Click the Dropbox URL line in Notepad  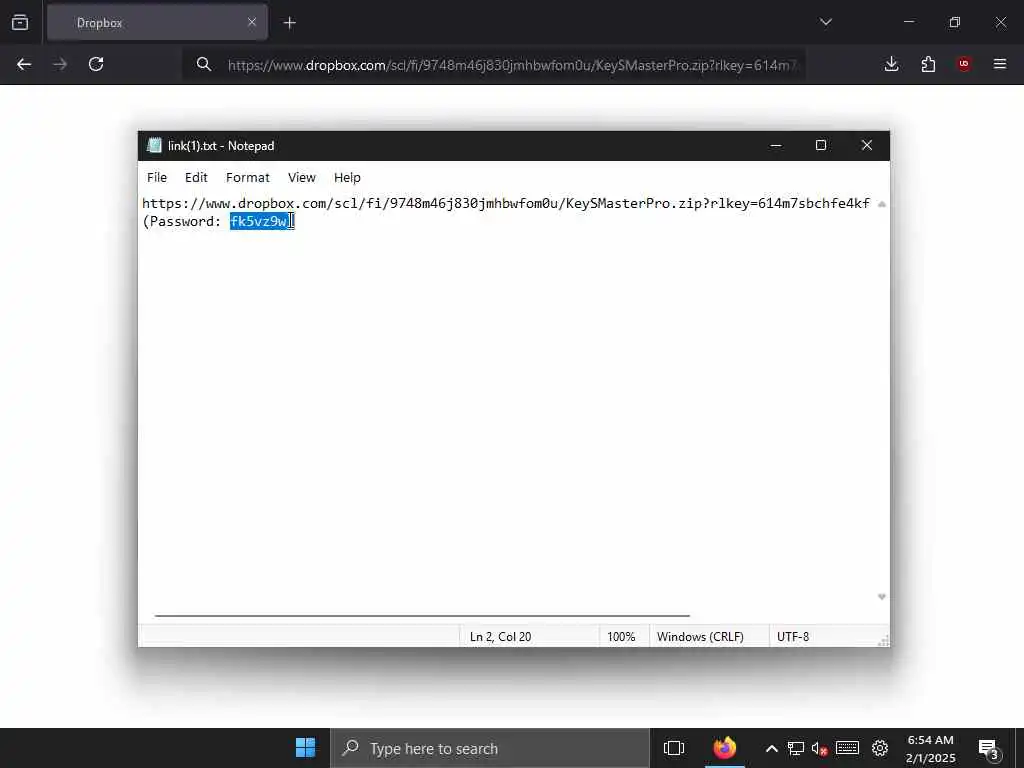coord(505,204)
